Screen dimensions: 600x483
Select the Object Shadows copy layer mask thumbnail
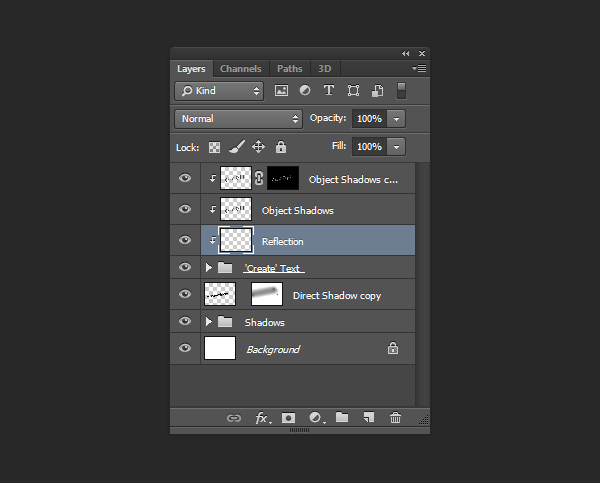(283, 178)
